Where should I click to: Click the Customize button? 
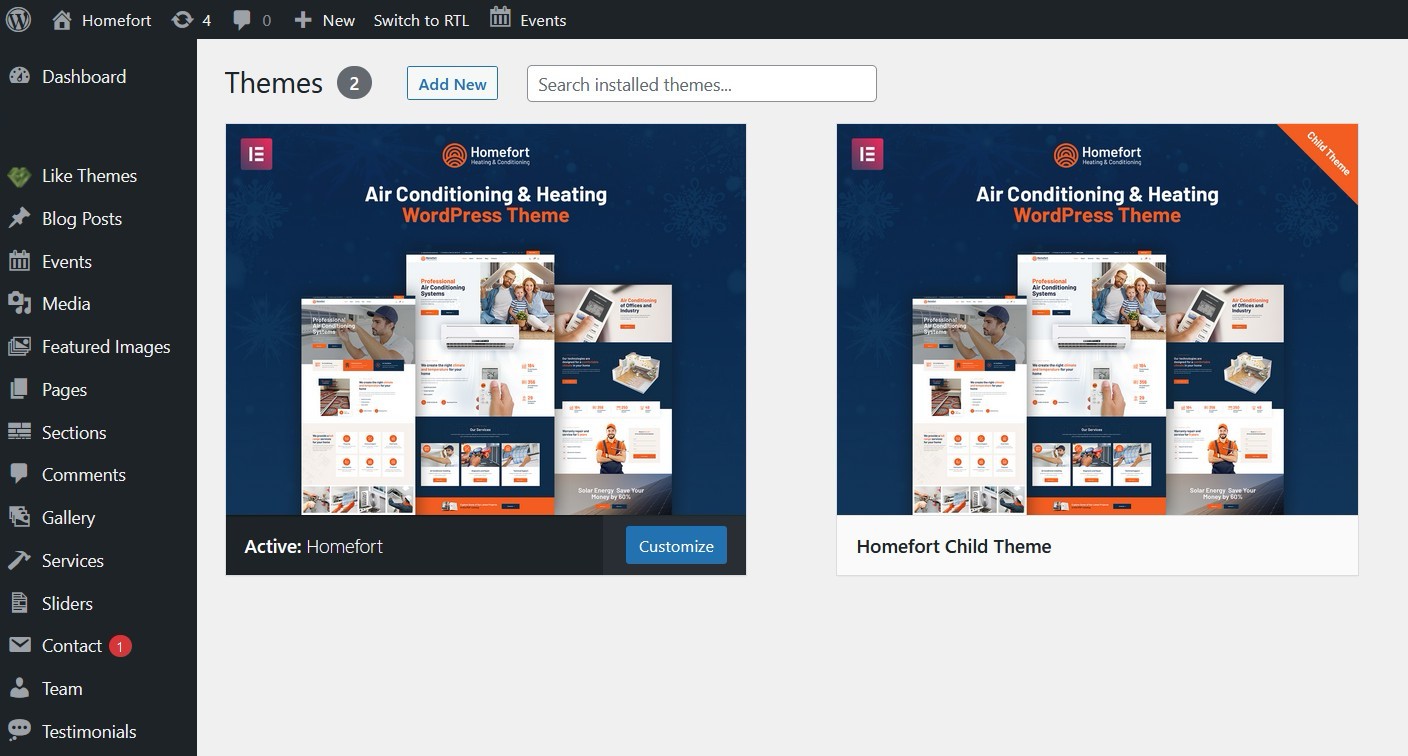(676, 546)
